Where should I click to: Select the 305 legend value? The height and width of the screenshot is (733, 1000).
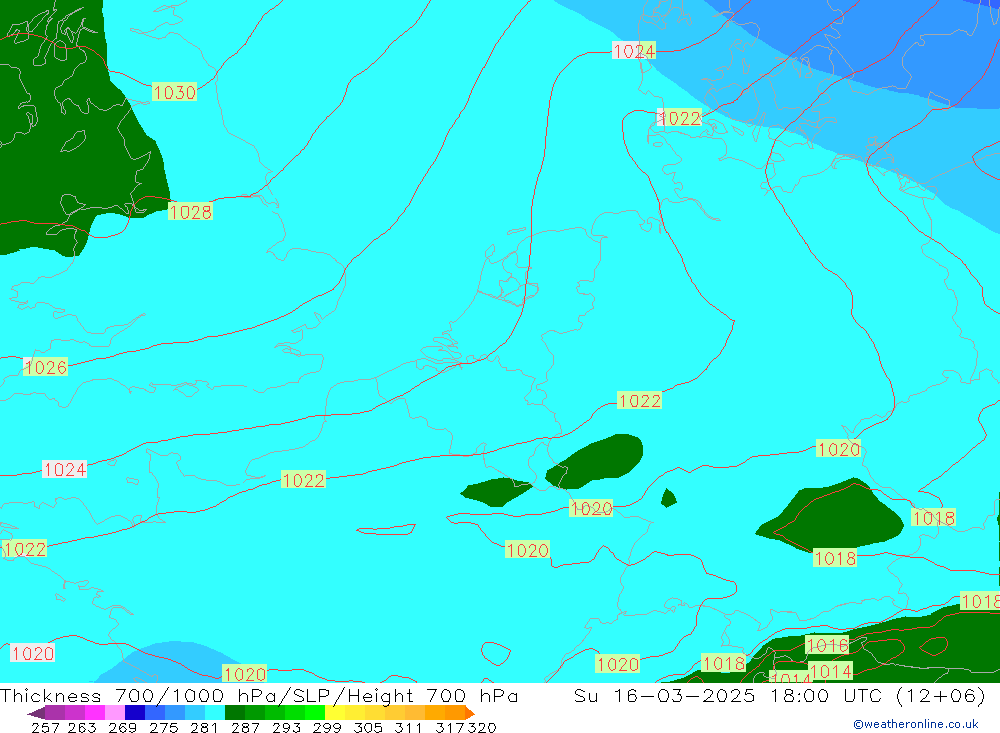point(368,727)
